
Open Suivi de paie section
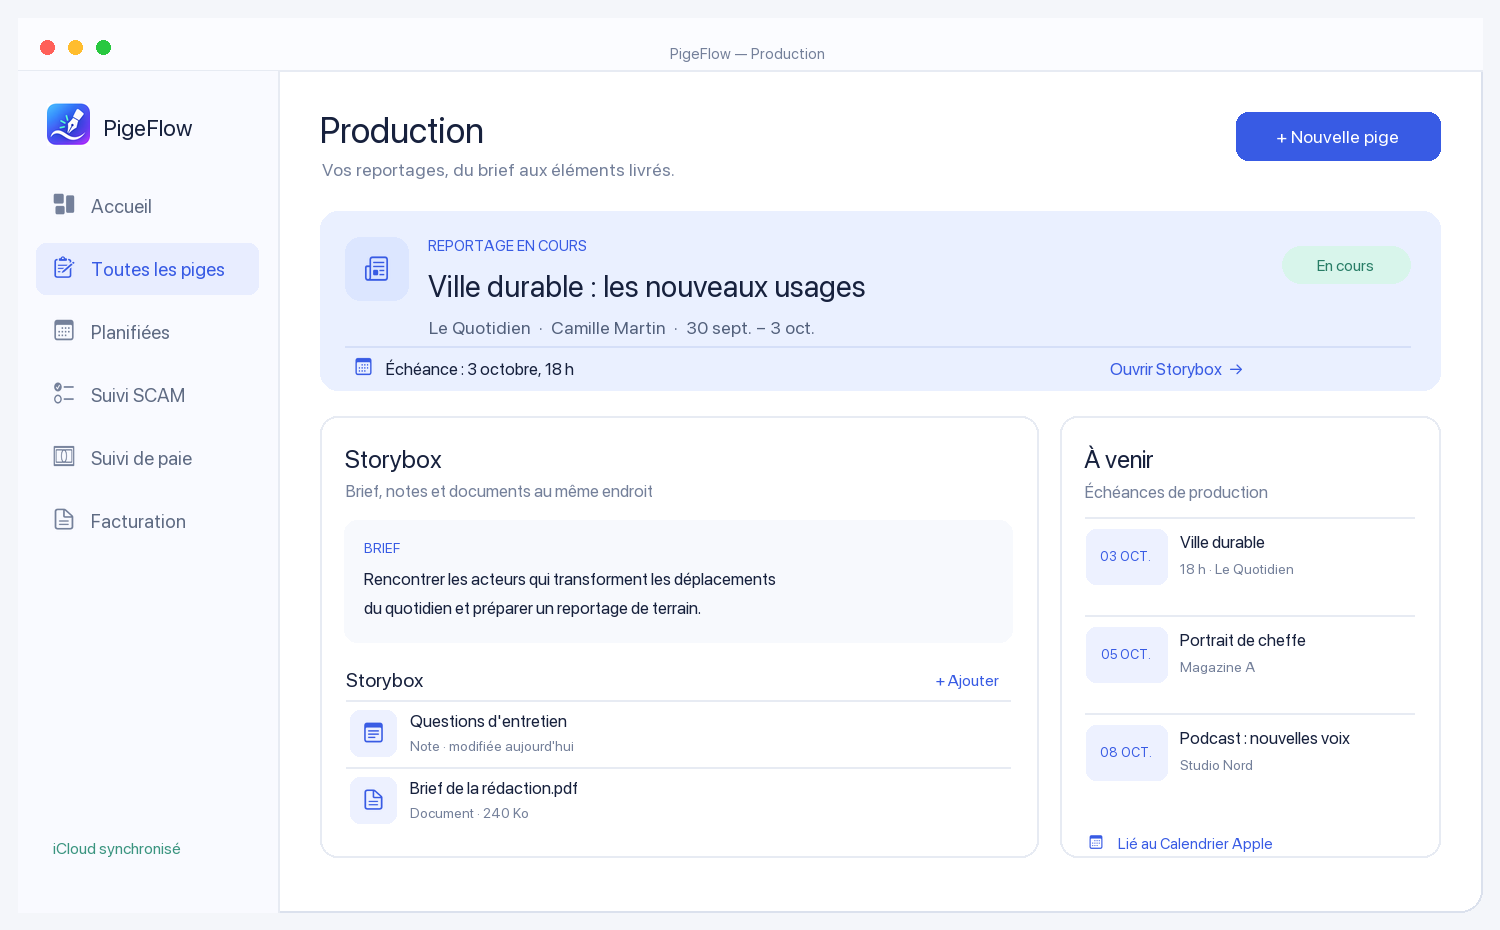(147, 458)
